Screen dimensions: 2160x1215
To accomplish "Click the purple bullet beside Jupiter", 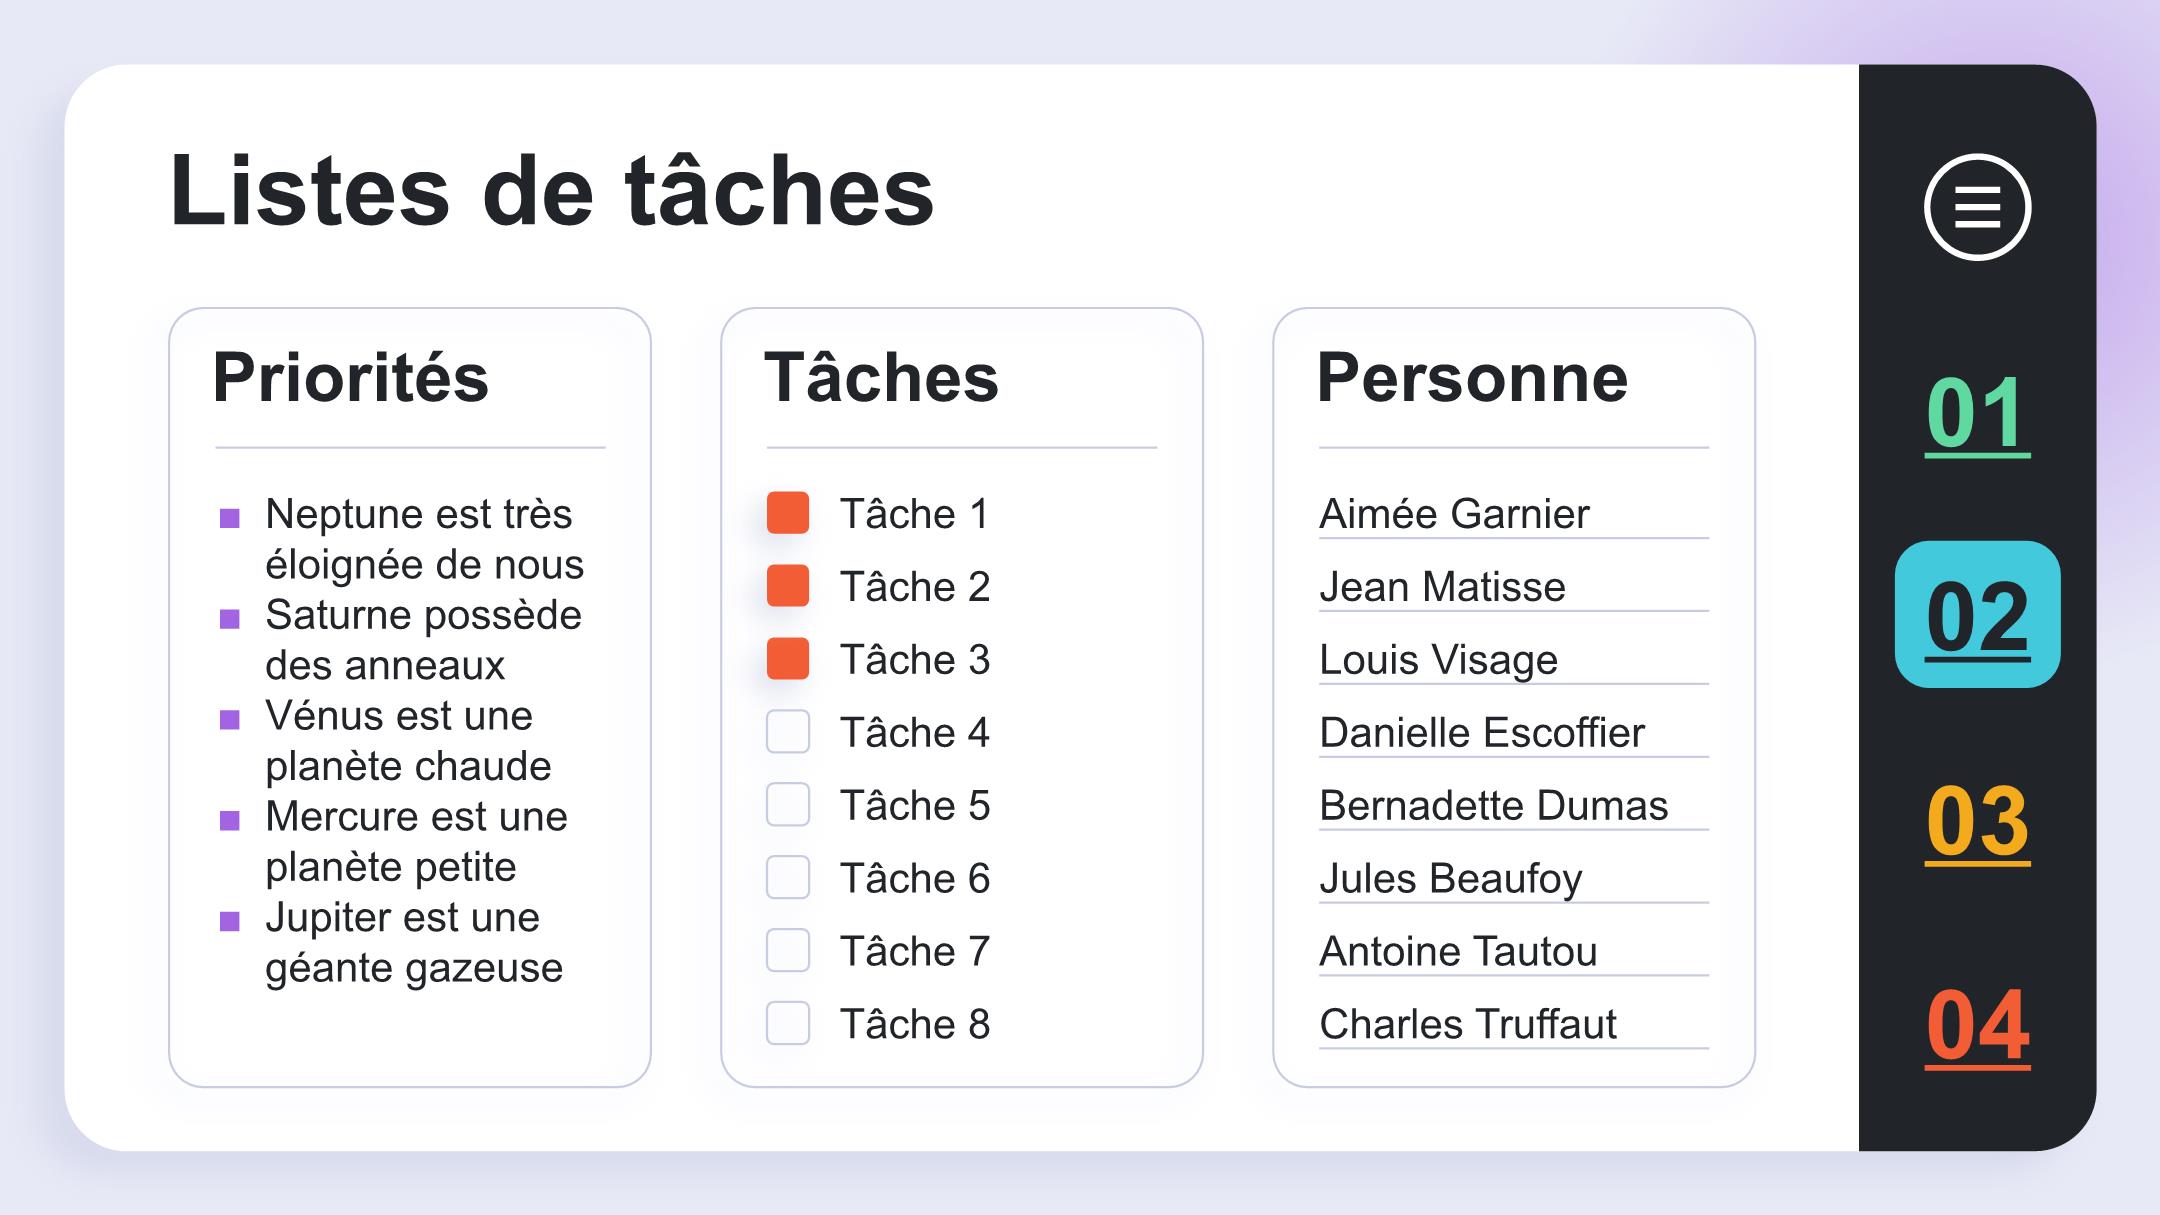I will [x=230, y=921].
